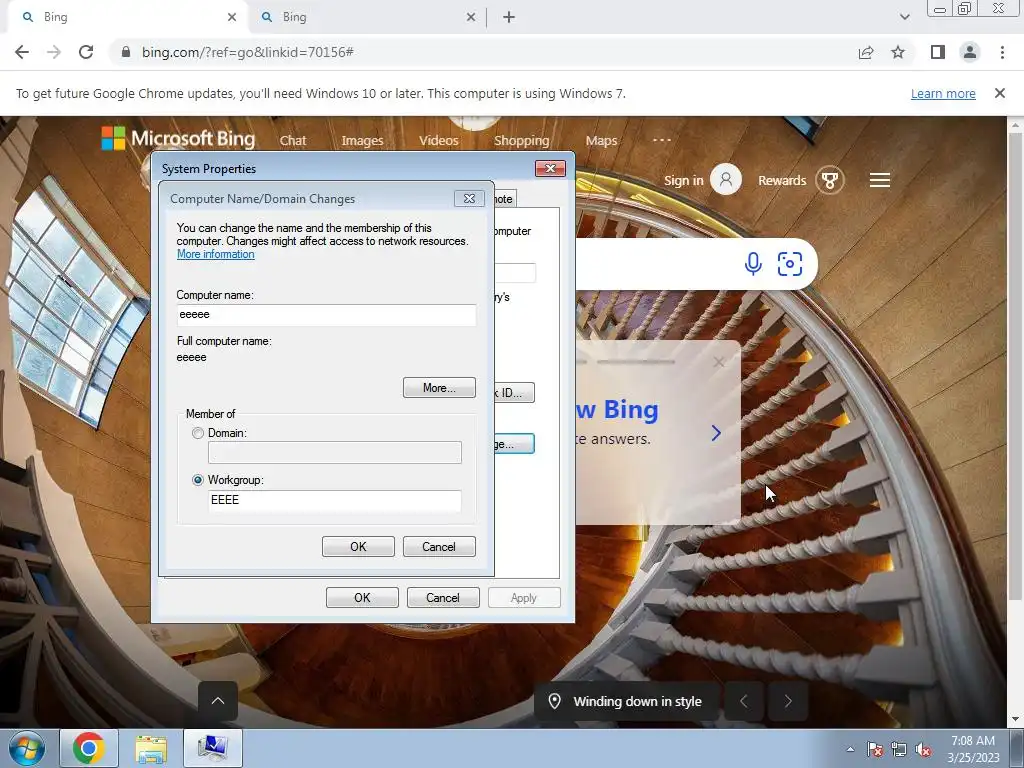Reload the Bing page
1024x768 pixels.
86,52
